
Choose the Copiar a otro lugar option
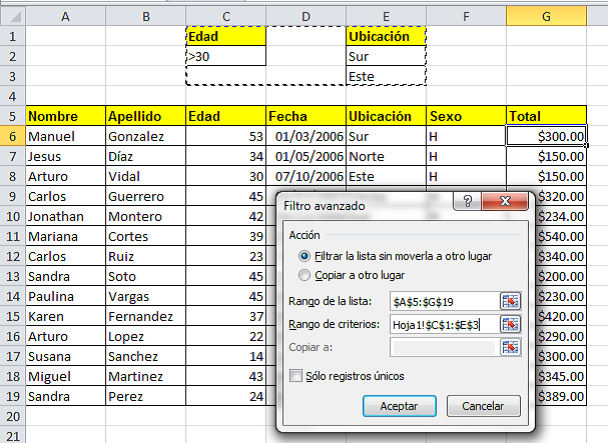coord(303,274)
